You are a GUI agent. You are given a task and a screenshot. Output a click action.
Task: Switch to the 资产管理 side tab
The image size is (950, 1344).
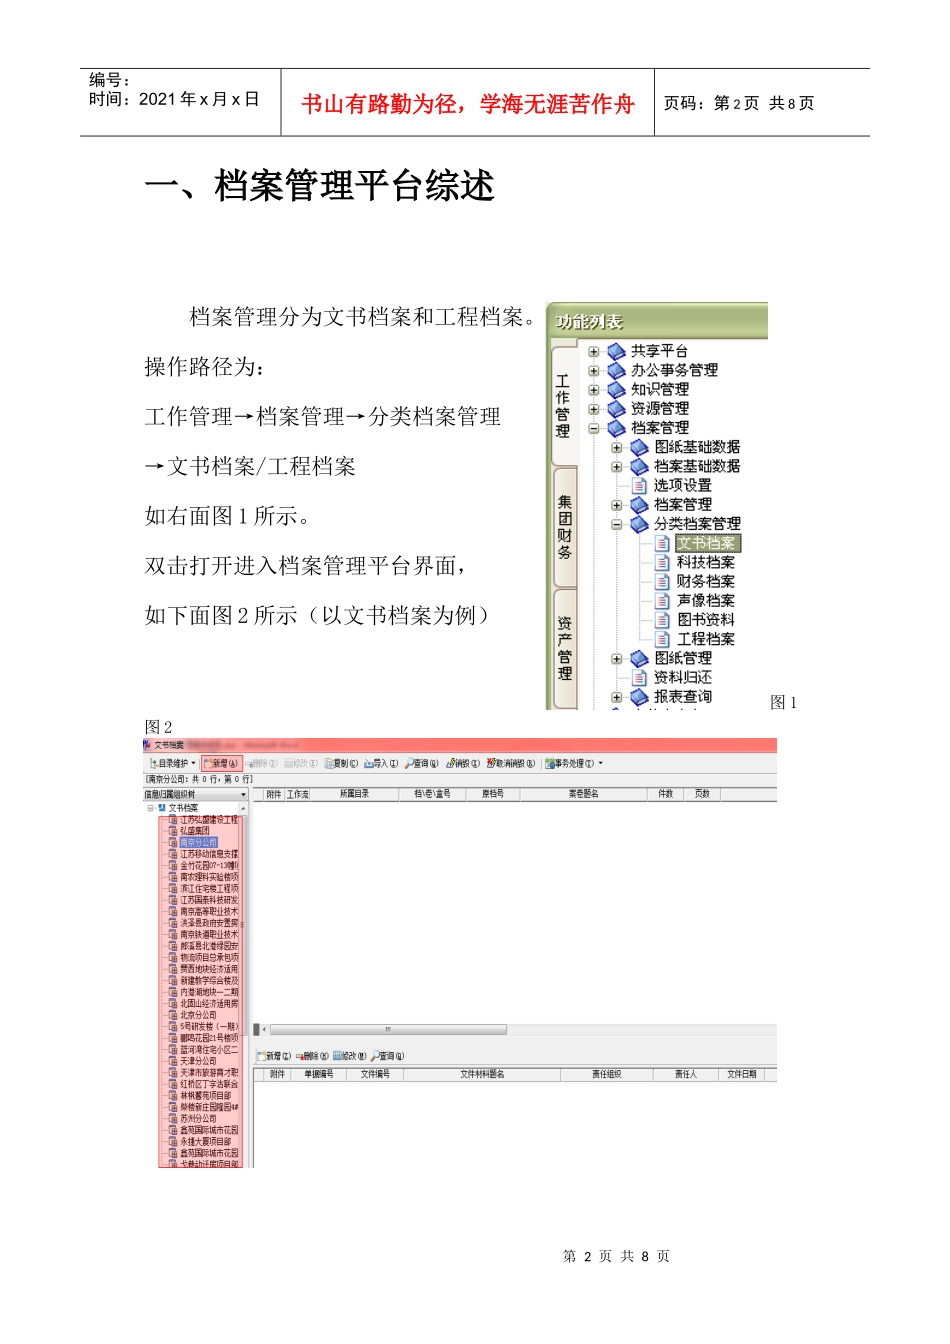[x=564, y=648]
